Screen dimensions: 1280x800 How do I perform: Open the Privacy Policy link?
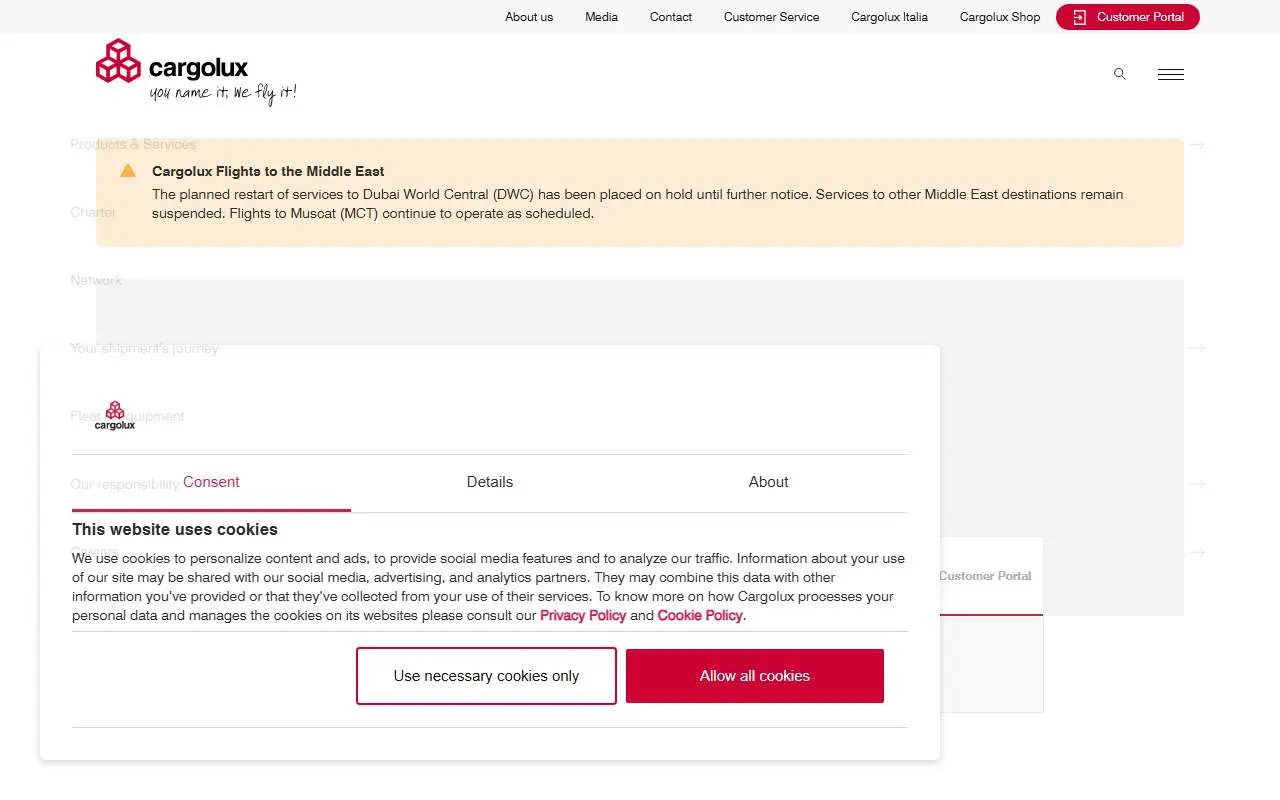tap(583, 615)
